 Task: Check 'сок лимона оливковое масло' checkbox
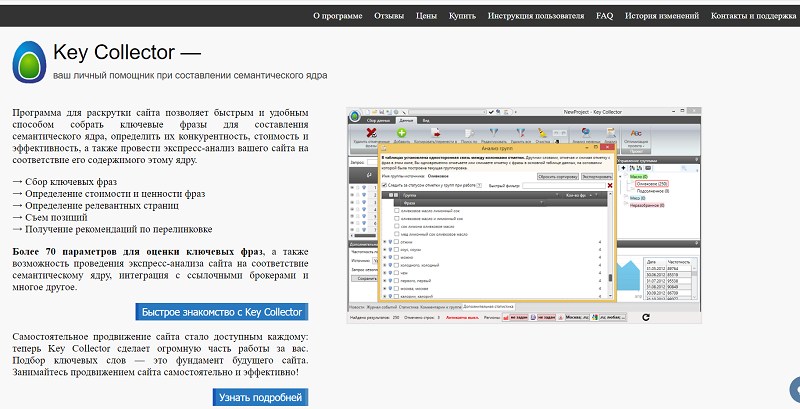click(396, 226)
